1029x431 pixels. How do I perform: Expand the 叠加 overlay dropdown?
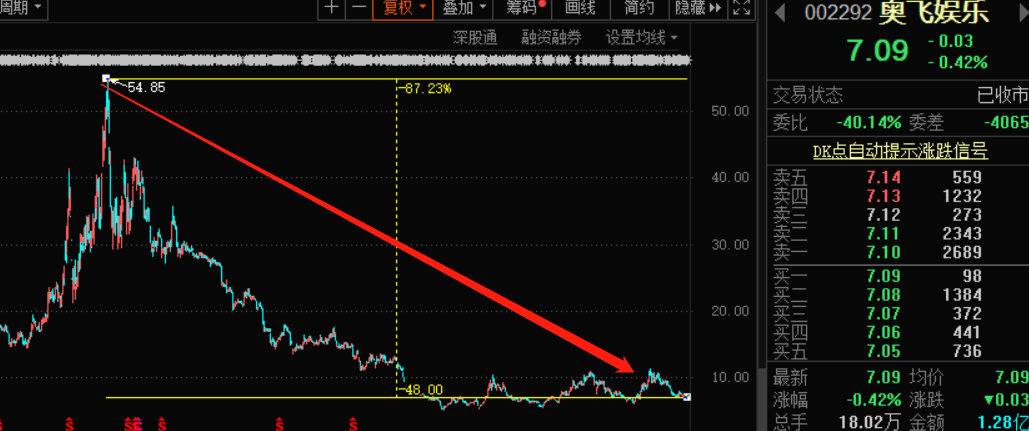(x=465, y=8)
